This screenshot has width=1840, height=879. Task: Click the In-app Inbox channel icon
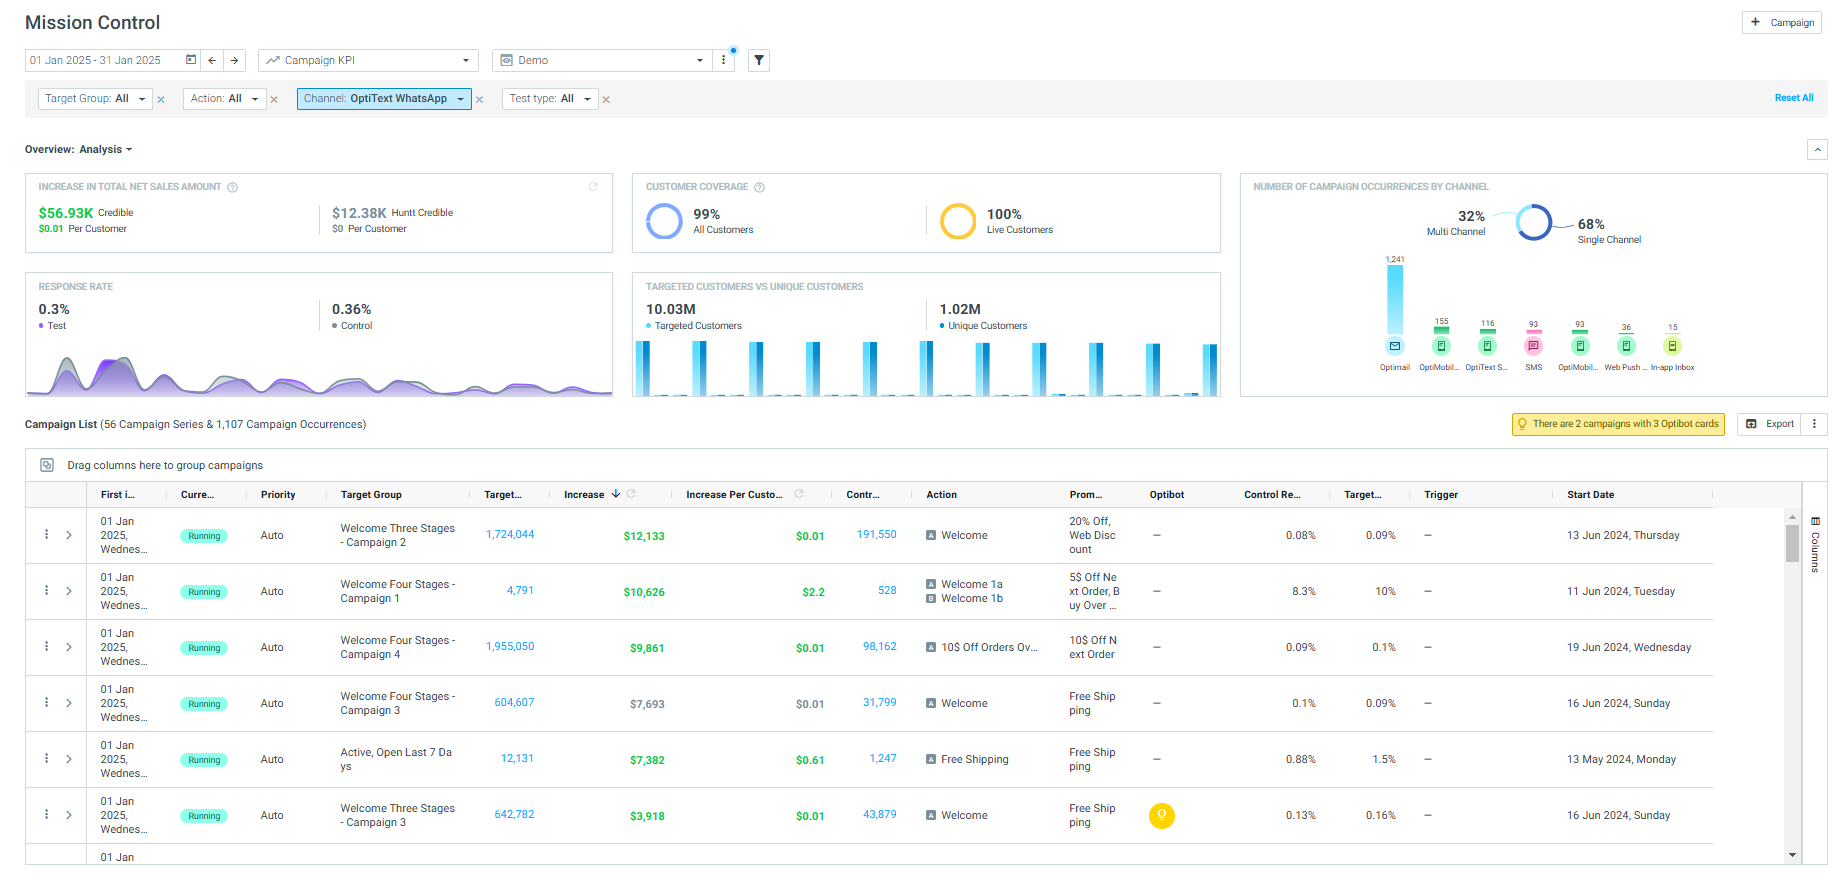click(x=1672, y=346)
